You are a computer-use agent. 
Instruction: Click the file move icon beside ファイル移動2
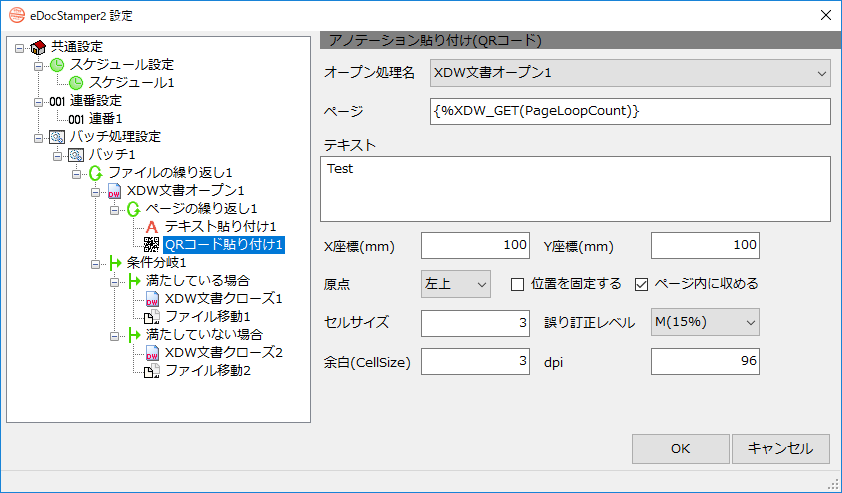152,371
